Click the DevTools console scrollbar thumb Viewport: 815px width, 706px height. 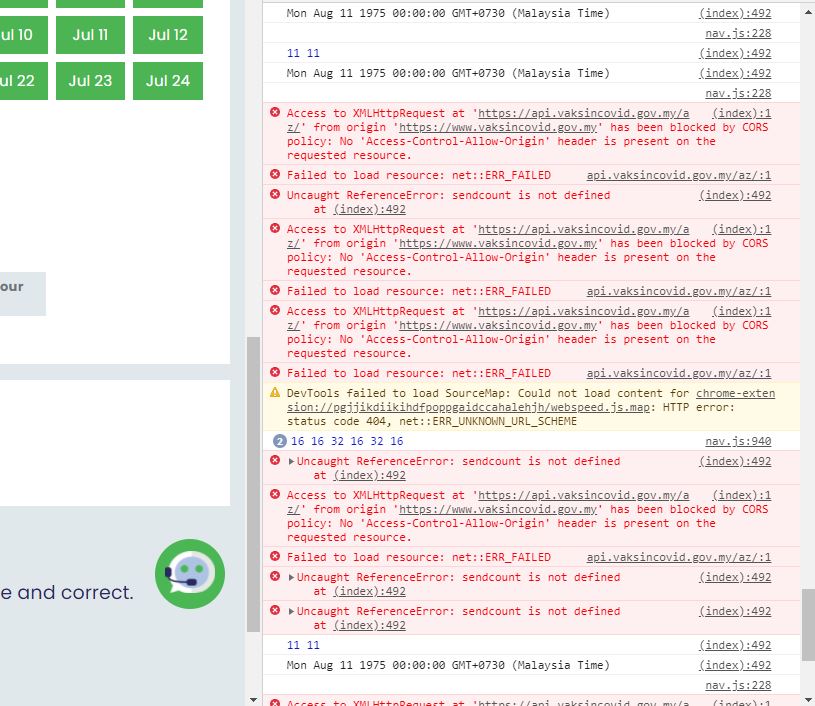point(808,623)
